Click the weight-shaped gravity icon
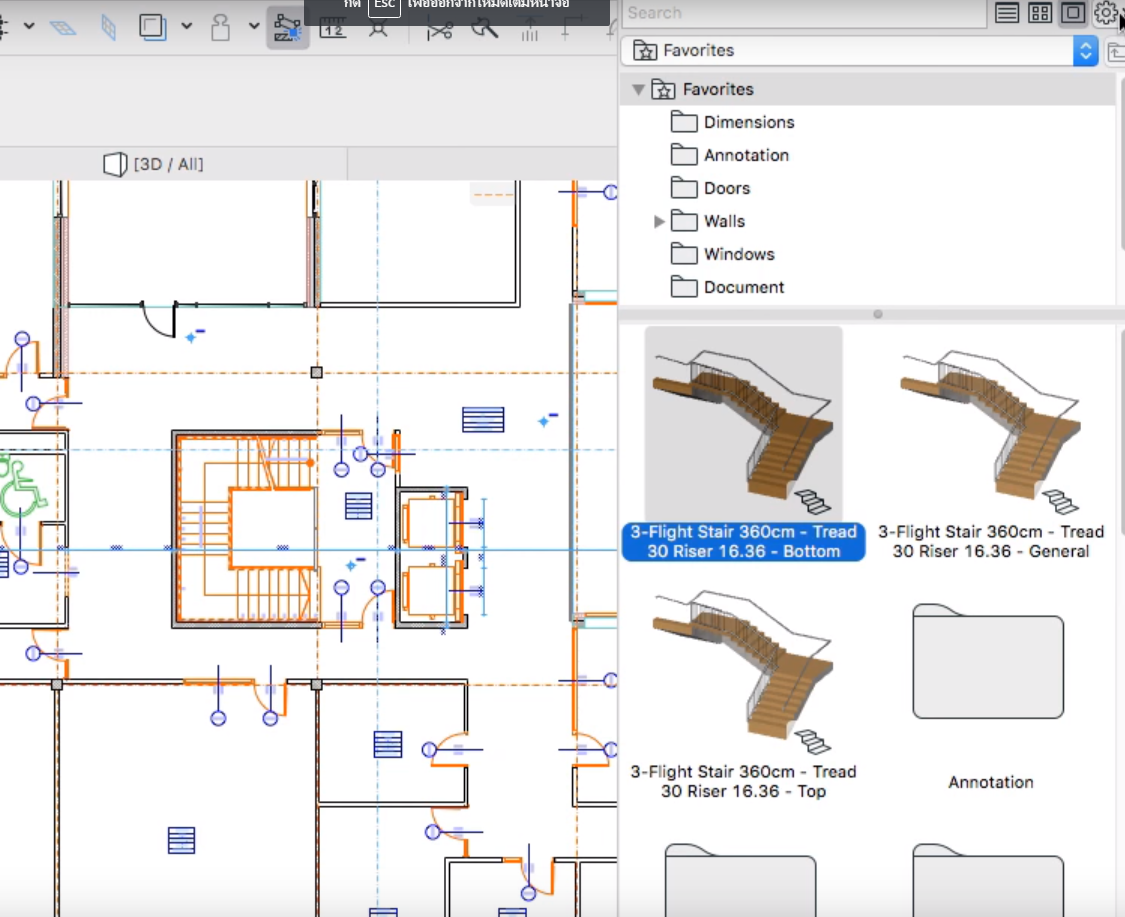Image resolution: width=1125 pixels, height=917 pixels. 220,27
